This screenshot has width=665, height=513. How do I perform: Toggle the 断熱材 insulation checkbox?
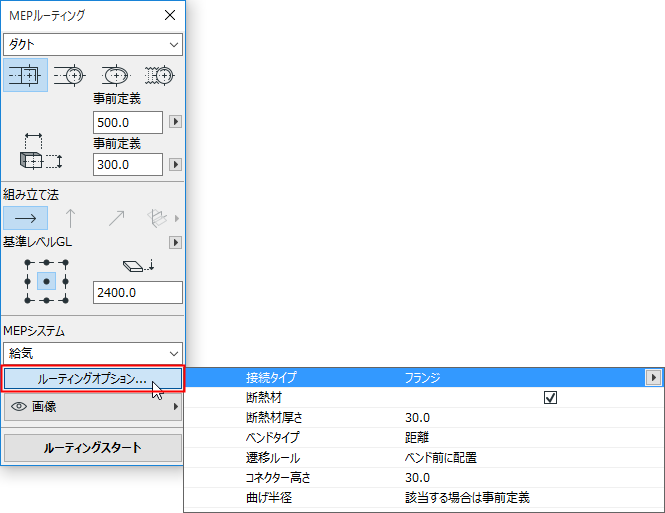click(x=550, y=398)
